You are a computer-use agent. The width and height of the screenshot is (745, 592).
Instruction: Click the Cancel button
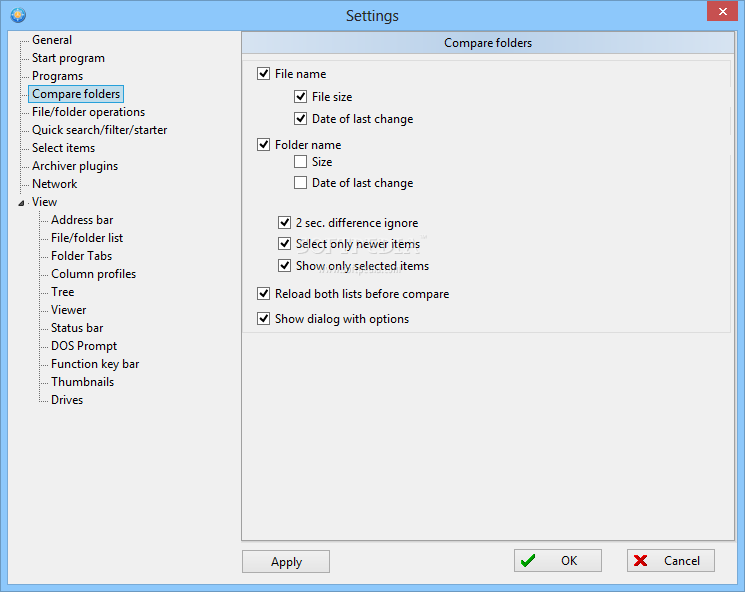click(x=671, y=561)
